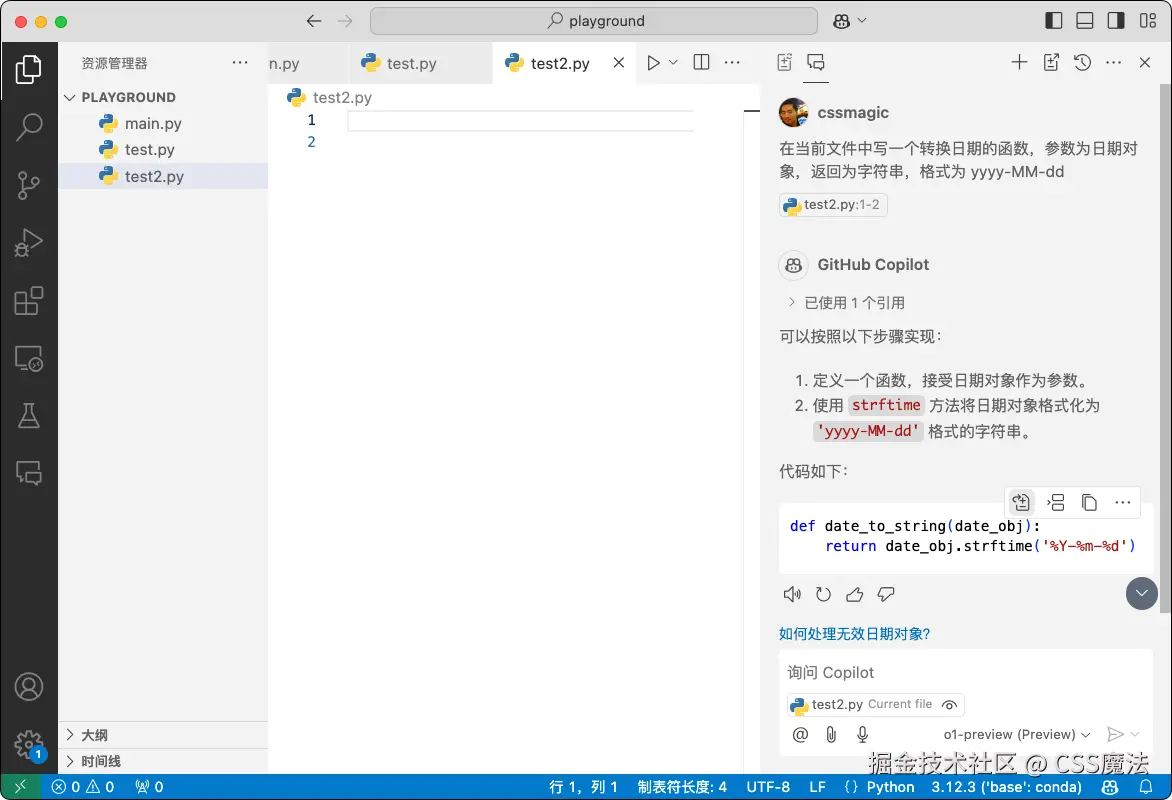Open the GitHub Copilot Chat sidebar icon

tap(30, 471)
